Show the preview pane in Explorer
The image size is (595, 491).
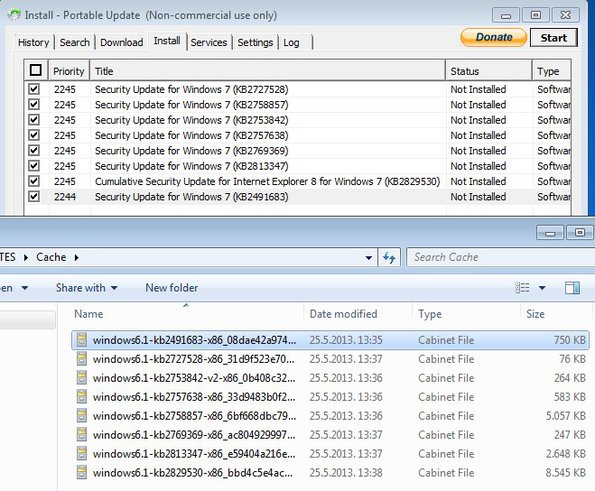tap(572, 288)
